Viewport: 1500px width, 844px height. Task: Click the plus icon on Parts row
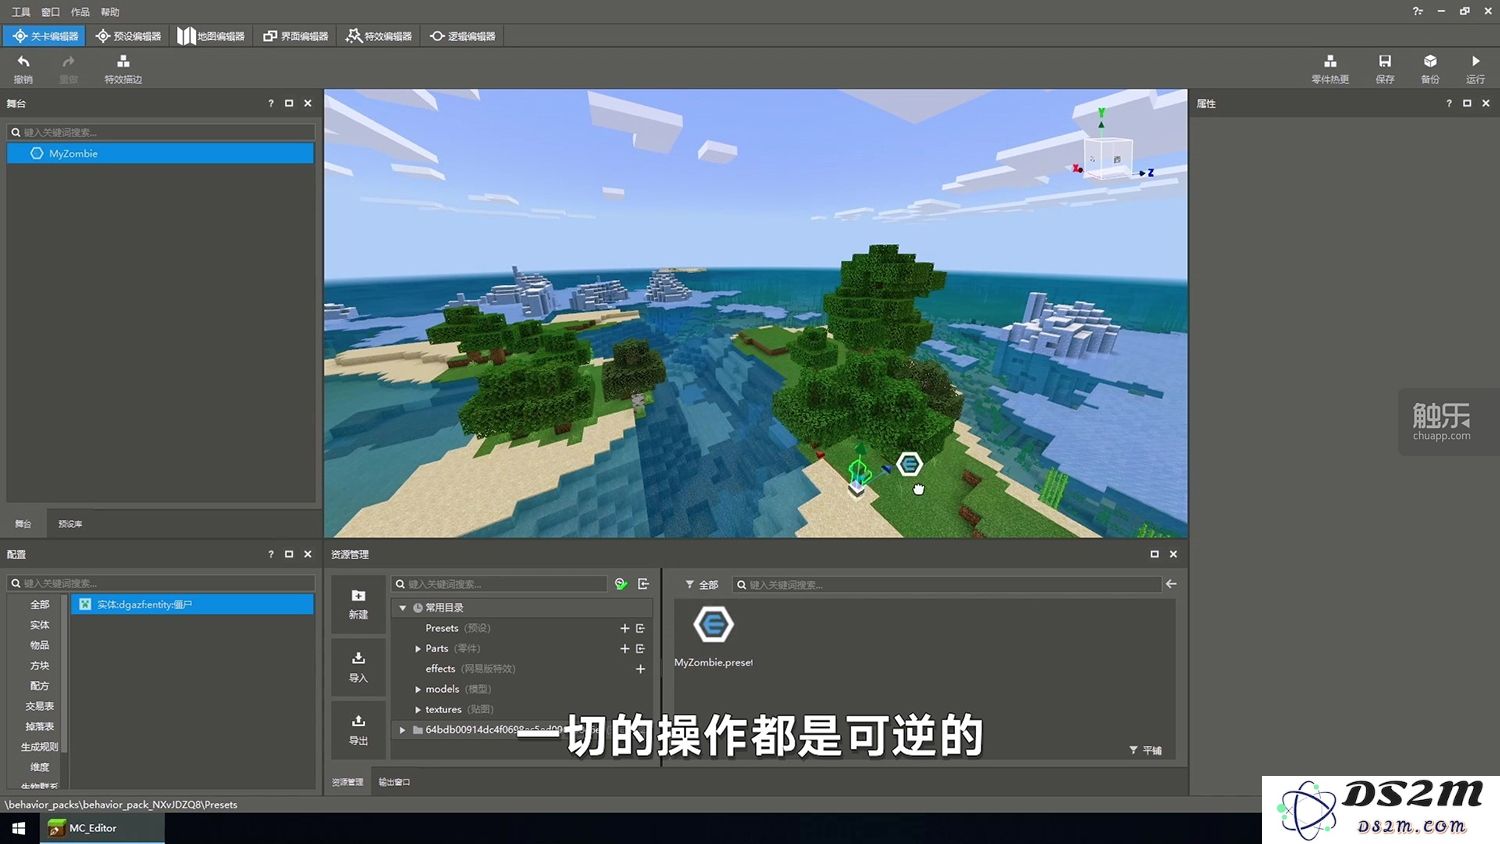pyautogui.click(x=625, y=649)
